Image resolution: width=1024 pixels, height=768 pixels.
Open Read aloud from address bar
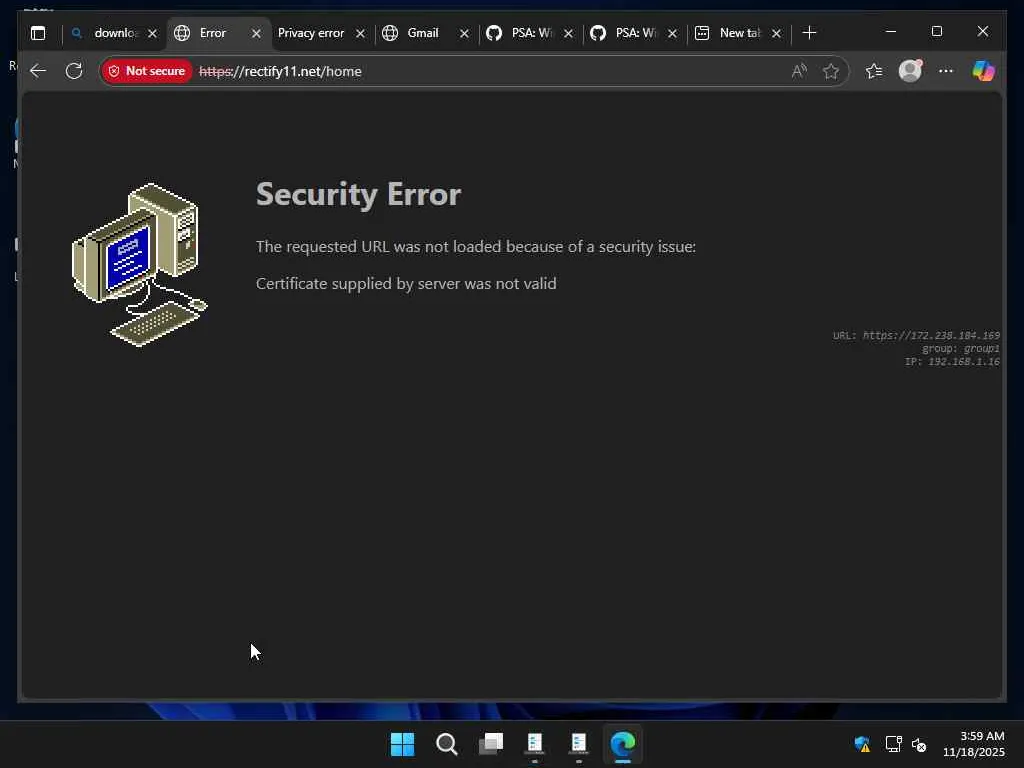pos(799,71)
